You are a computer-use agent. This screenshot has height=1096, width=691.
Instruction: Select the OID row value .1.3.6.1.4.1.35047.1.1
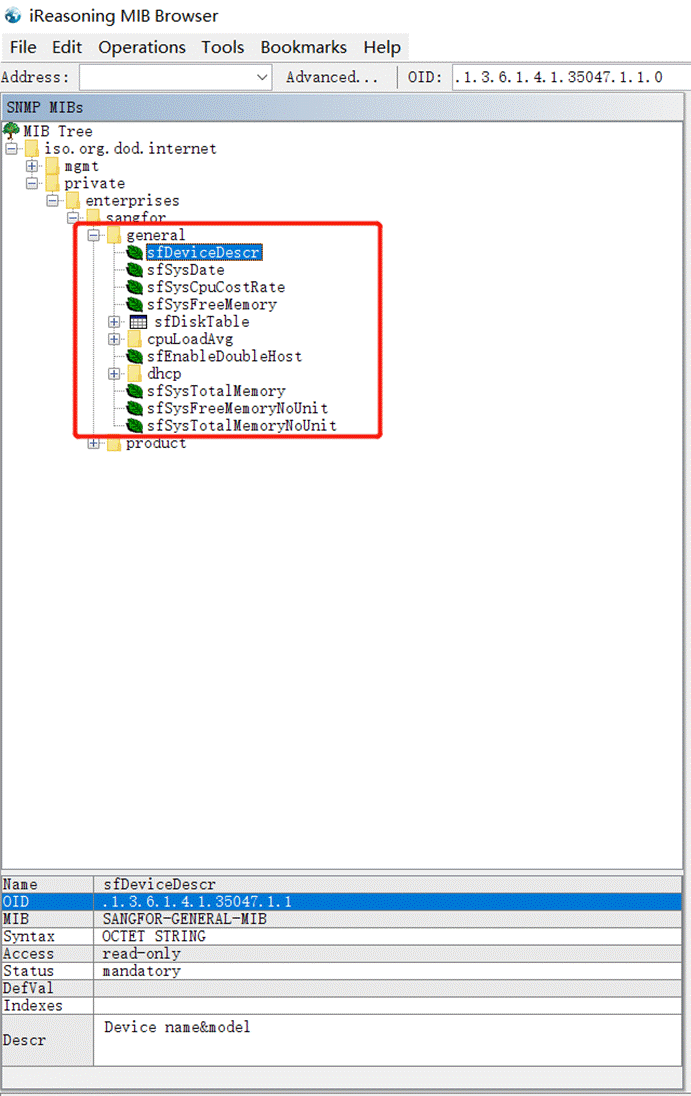(197, 902)
